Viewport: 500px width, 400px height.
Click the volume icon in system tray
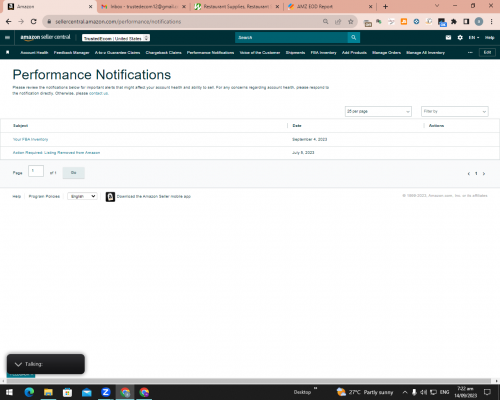pos(423,392)
